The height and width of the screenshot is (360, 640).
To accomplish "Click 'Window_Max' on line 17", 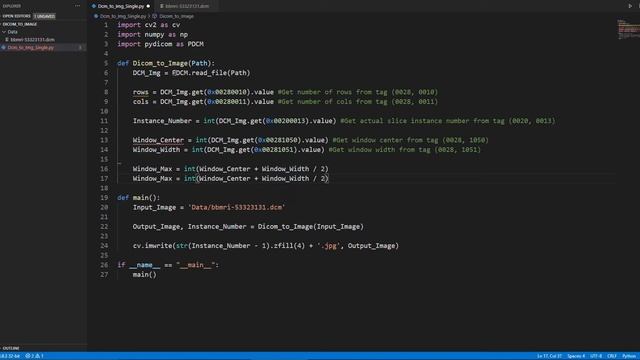I will pos(152,178).
